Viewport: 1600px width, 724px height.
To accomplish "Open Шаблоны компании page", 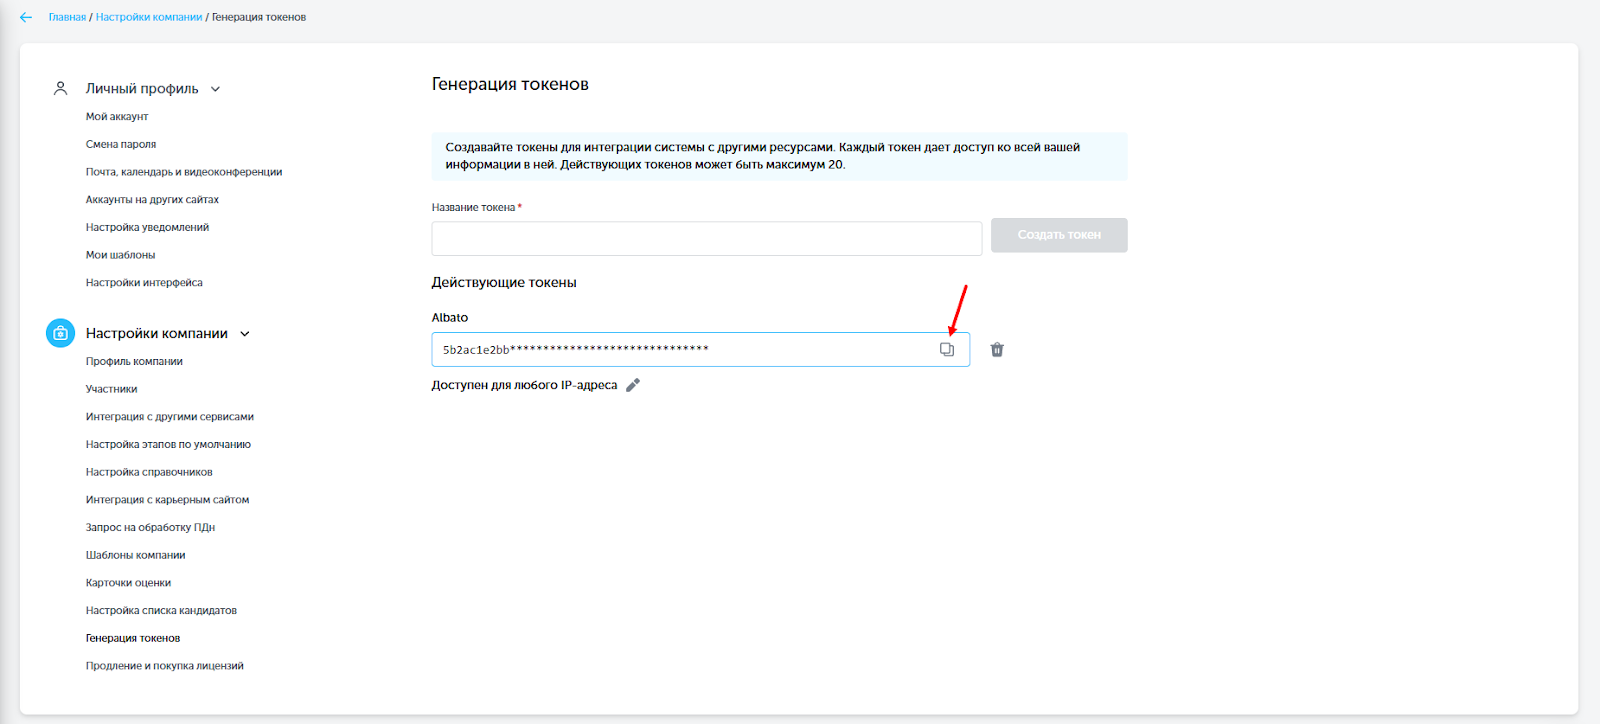I will (x=136, y=555).
